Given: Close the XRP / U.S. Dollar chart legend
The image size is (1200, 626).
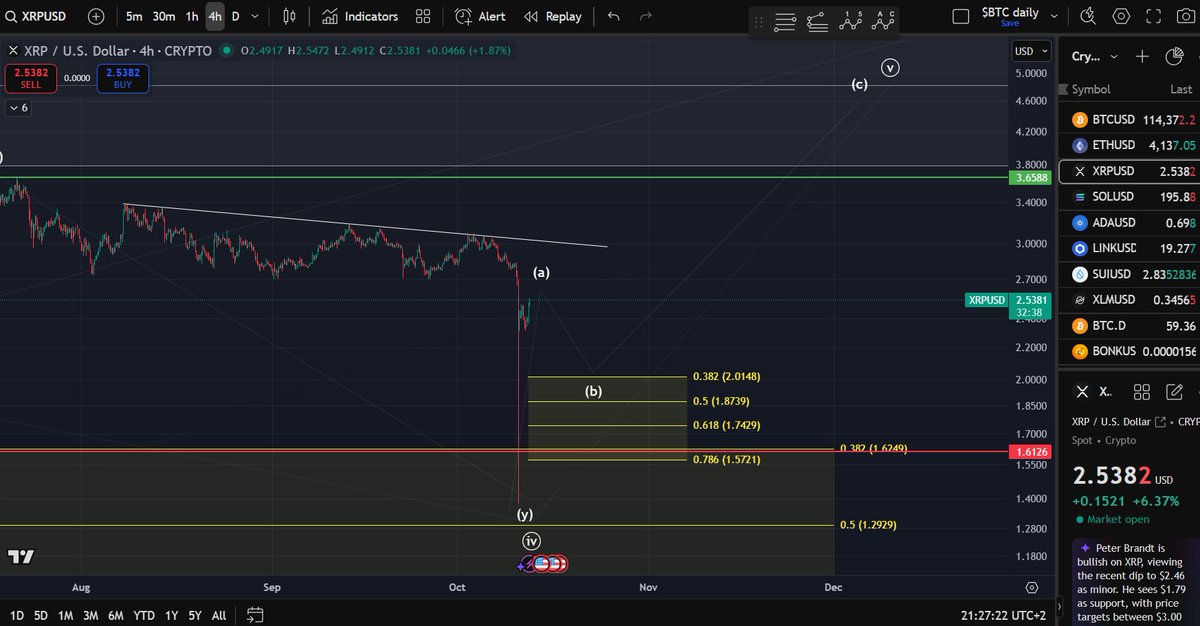Looking at the screenshot, I should point(13,50).
